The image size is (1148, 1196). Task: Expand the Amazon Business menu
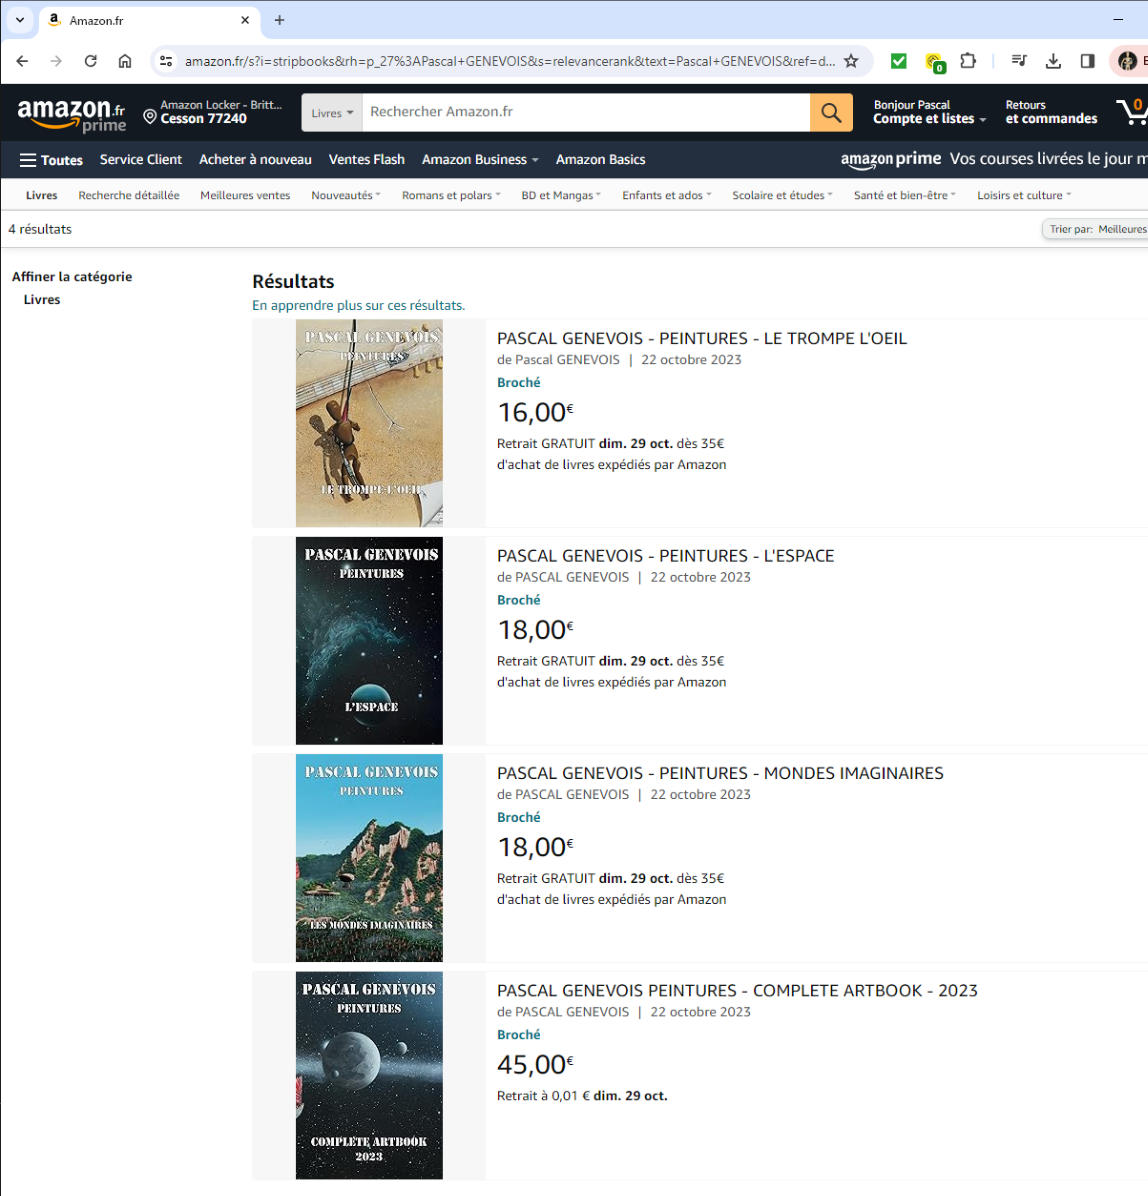(x=480, y=159)
